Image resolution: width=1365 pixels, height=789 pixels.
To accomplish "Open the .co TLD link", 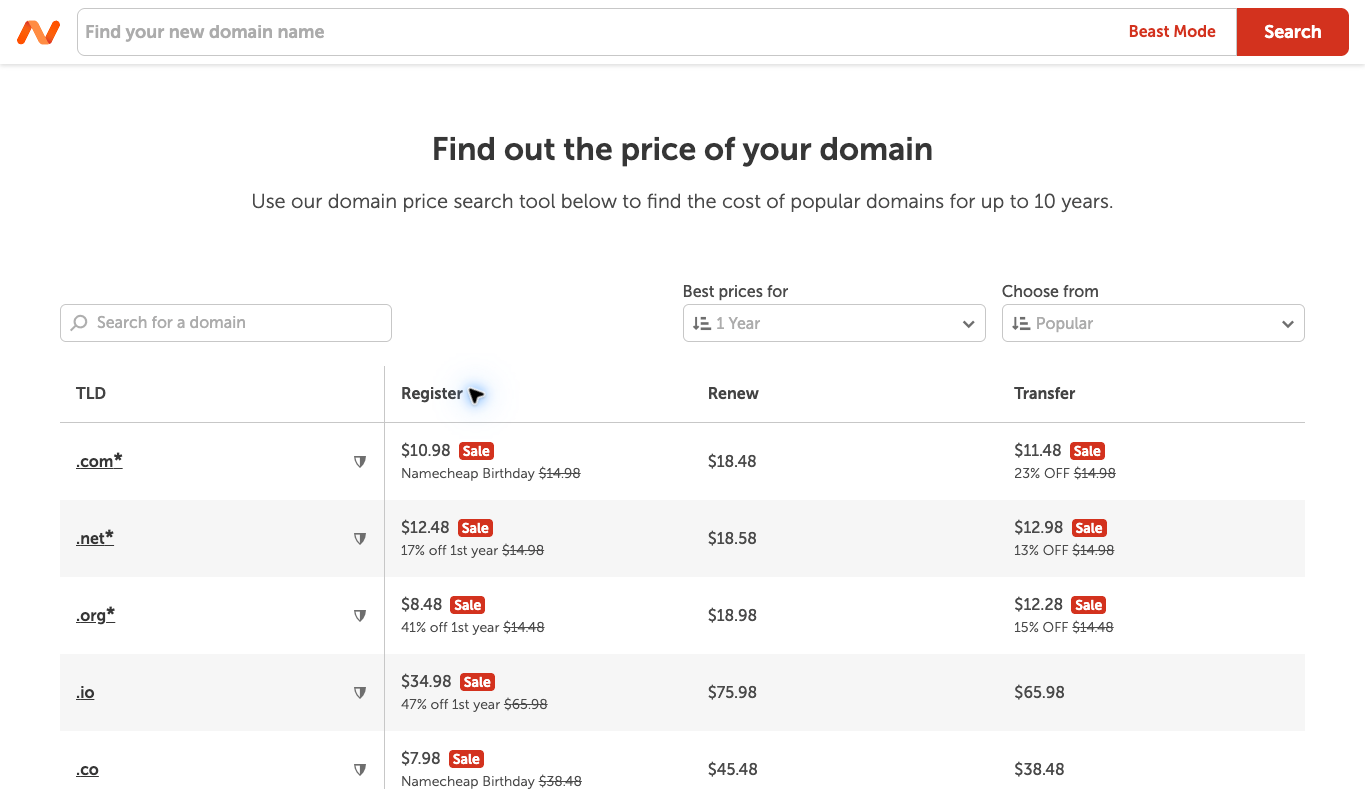I will [87, 769].
